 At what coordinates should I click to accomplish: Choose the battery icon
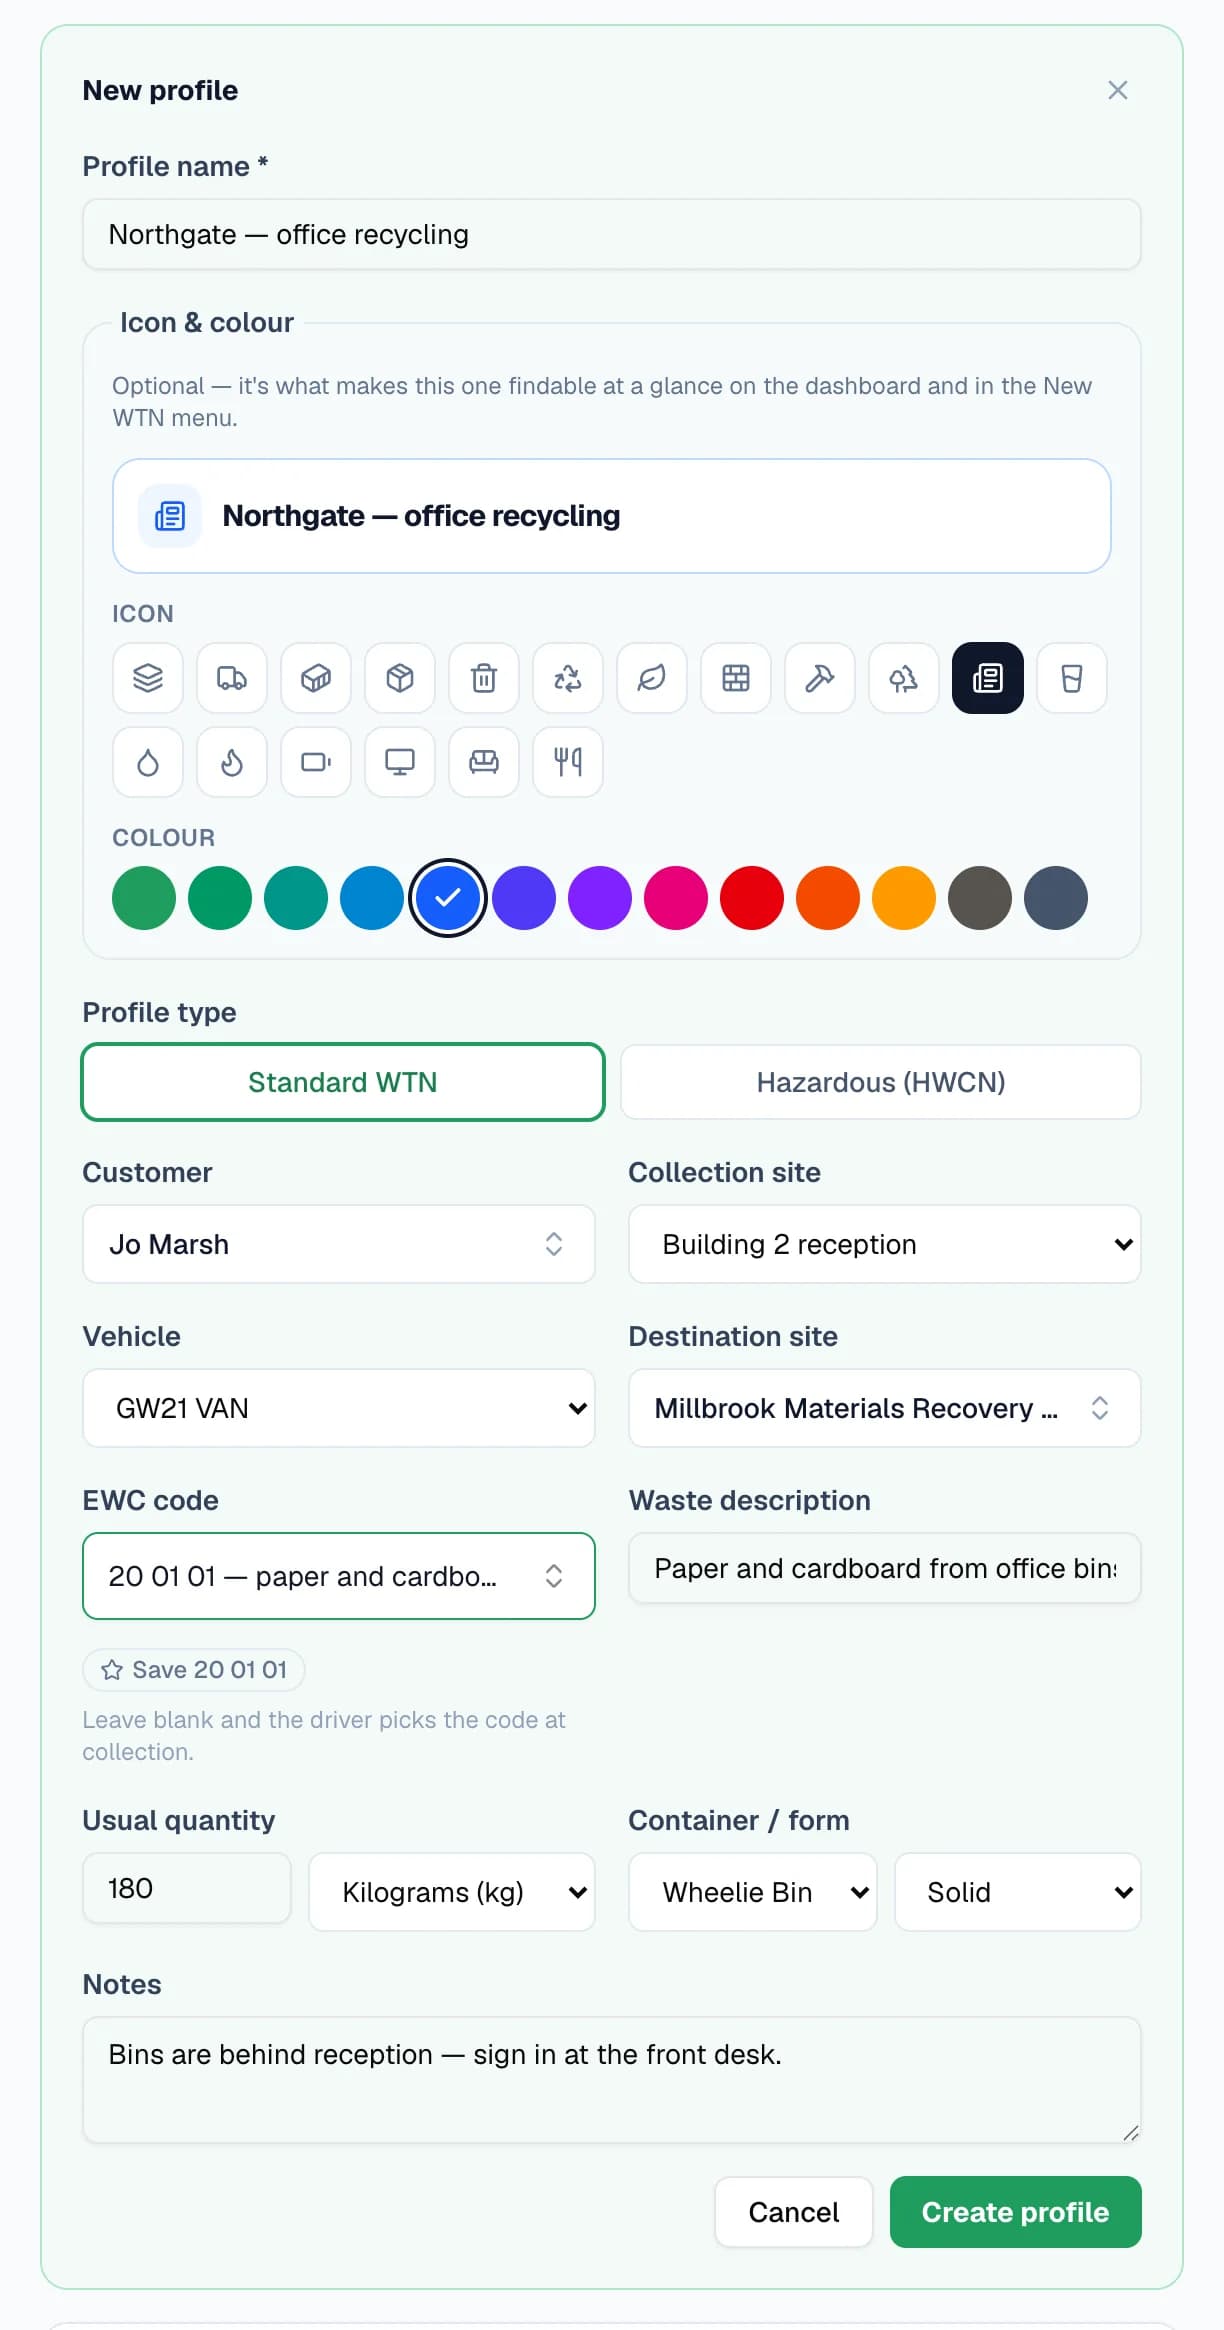click(316, 762)
